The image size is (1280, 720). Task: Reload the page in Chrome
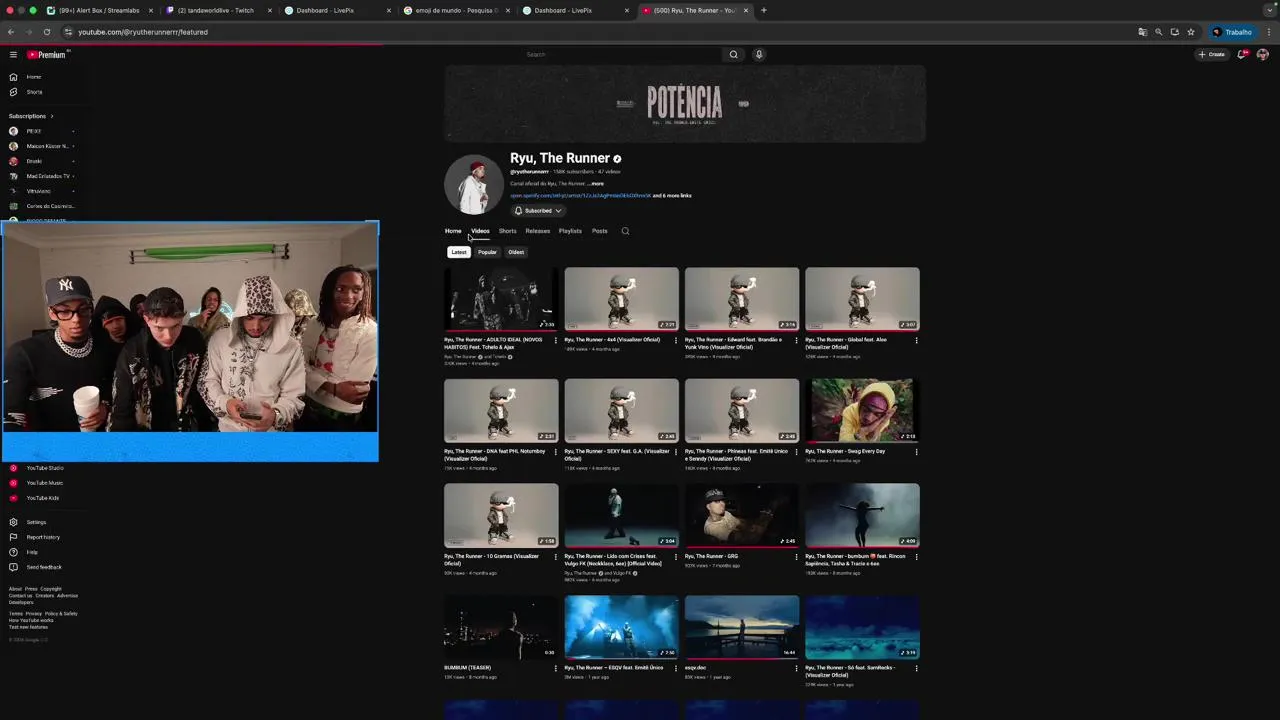47,32
